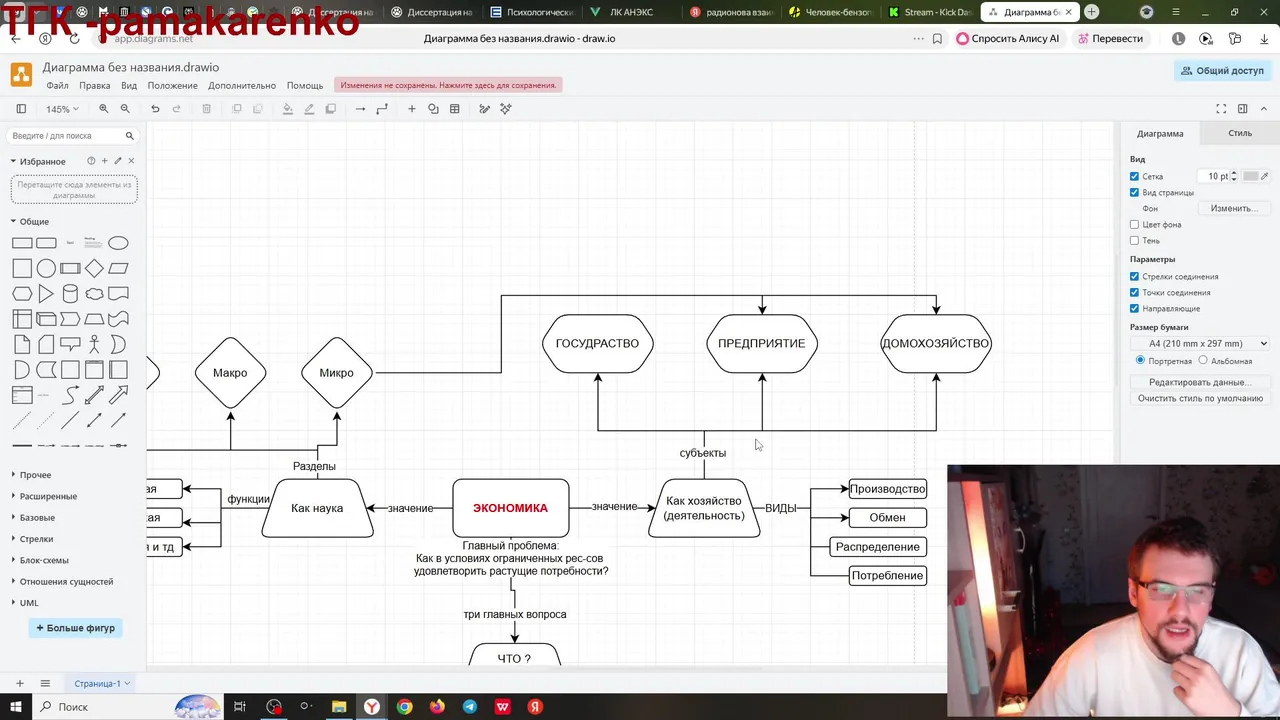1280x720 pixels.
Task: Open the fill color bucket tool
Action: (287, 109)
